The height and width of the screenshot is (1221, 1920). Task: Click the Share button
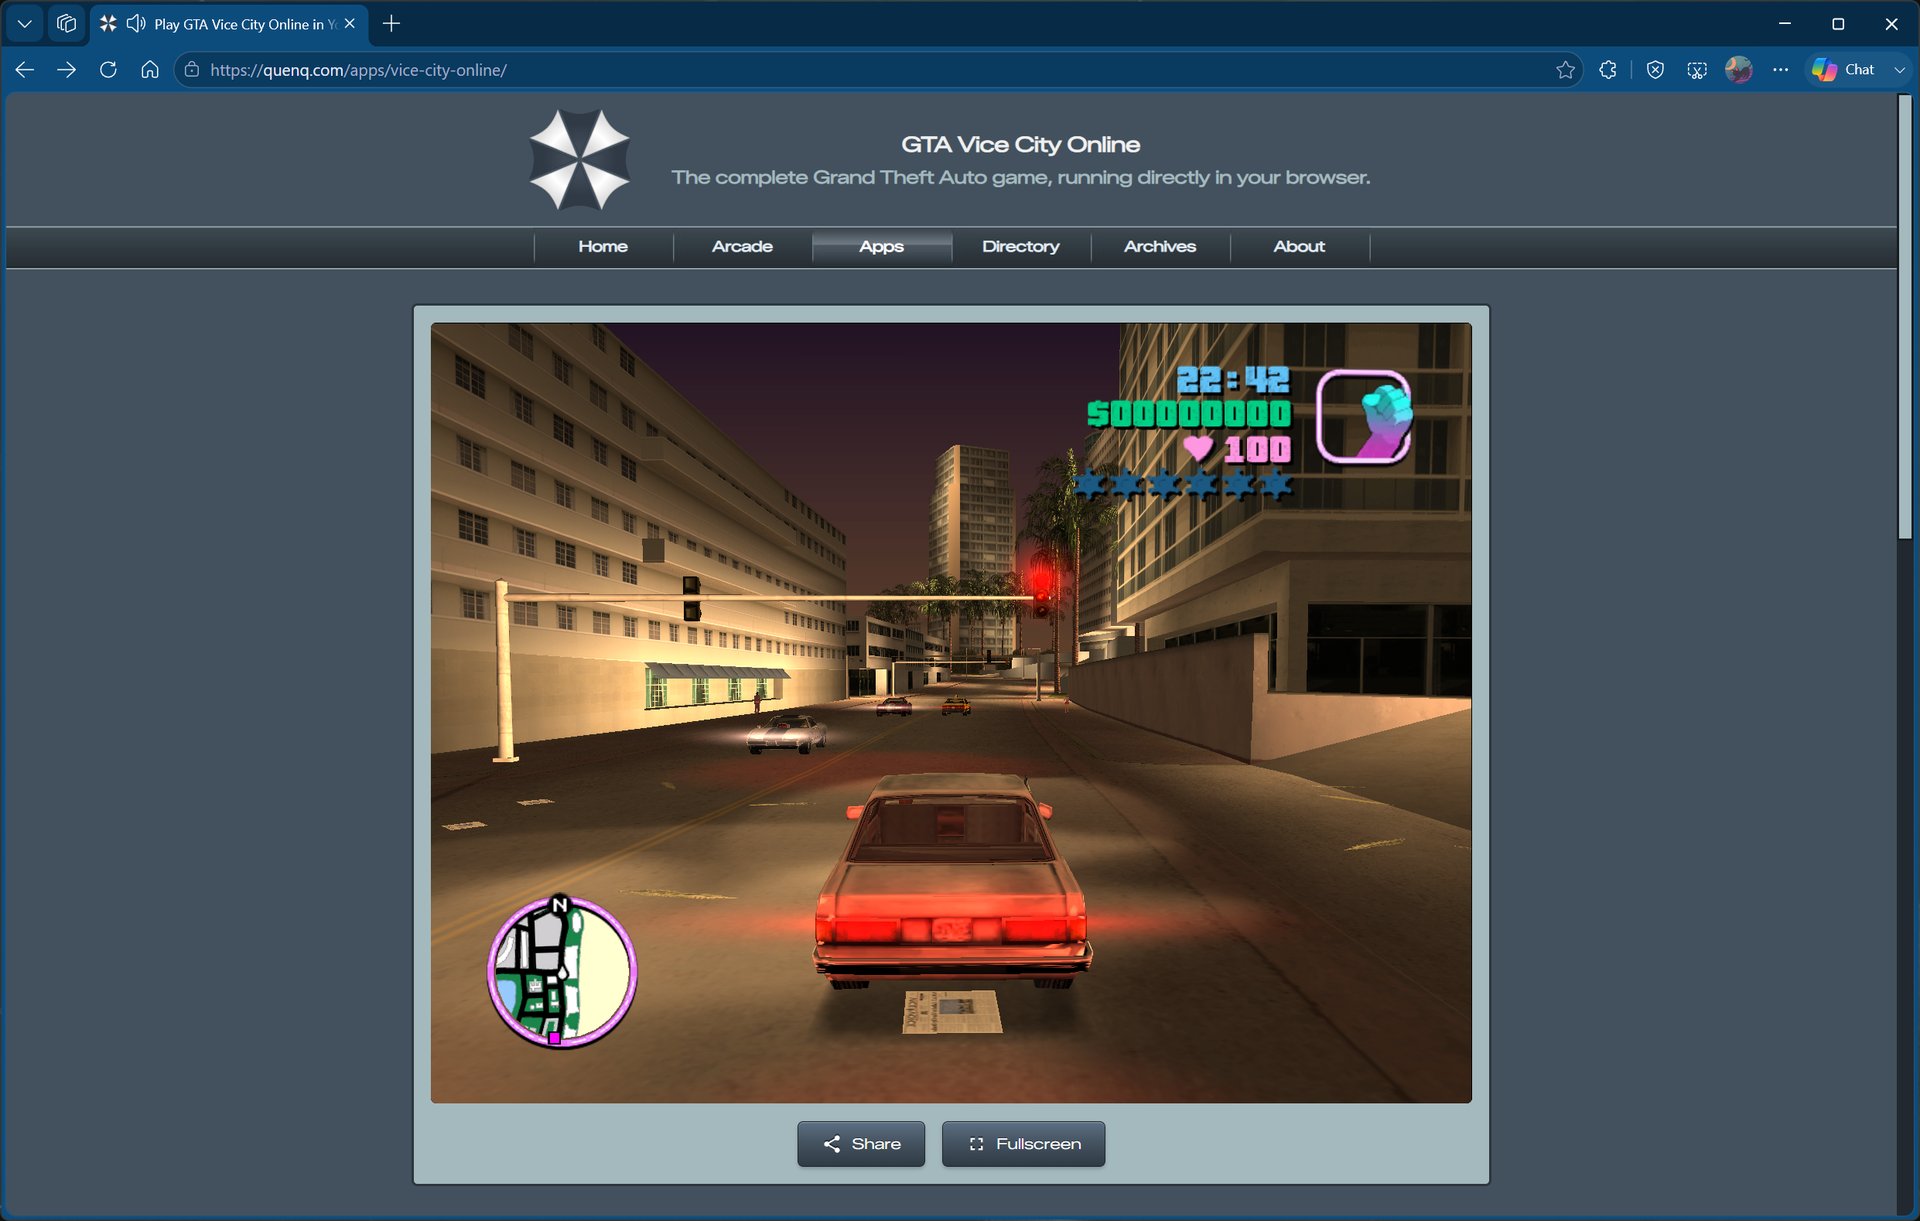tap(861, 1144)
